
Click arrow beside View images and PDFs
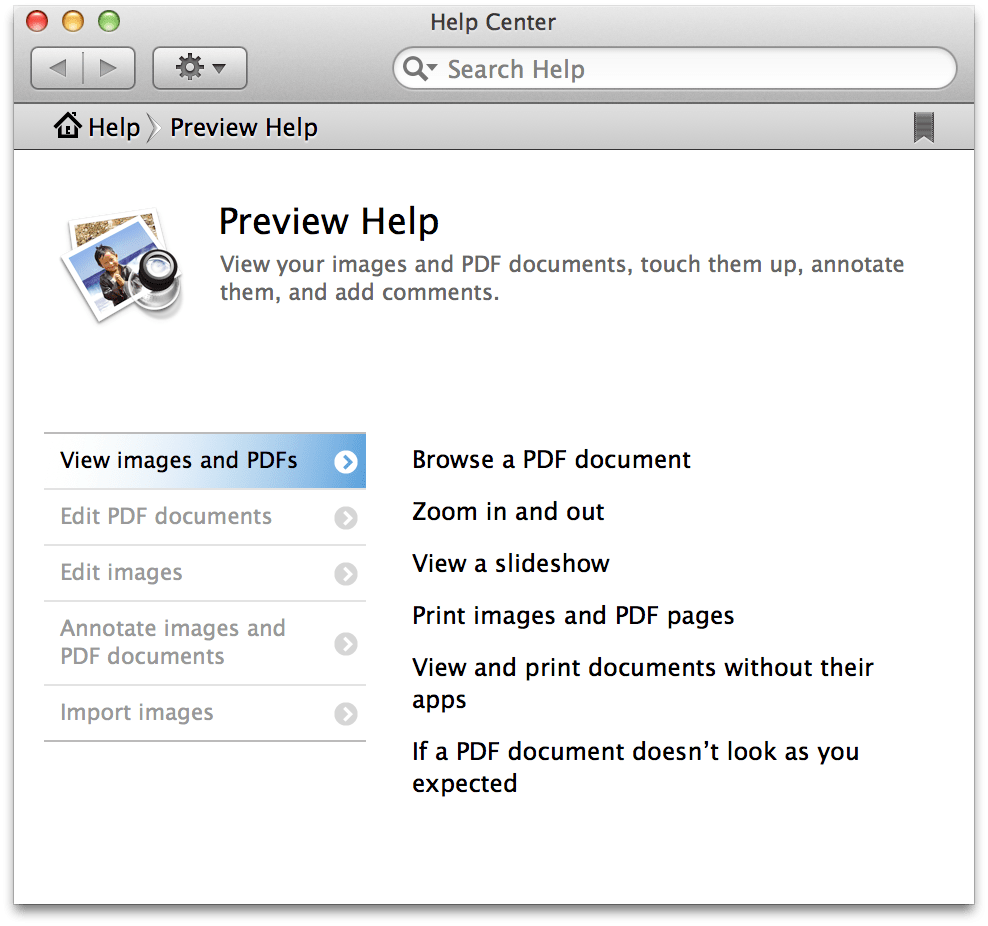346,462
